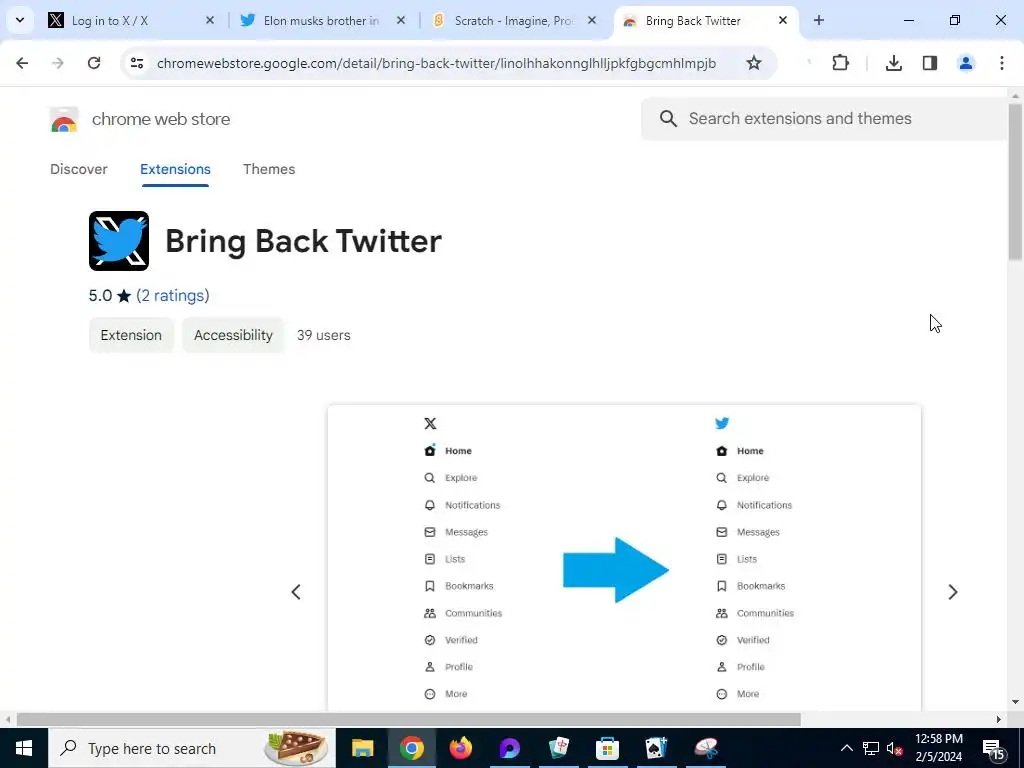Open the Extensions section
Viewport: 1024px width, 768px height.
click(x=175, y=169)
